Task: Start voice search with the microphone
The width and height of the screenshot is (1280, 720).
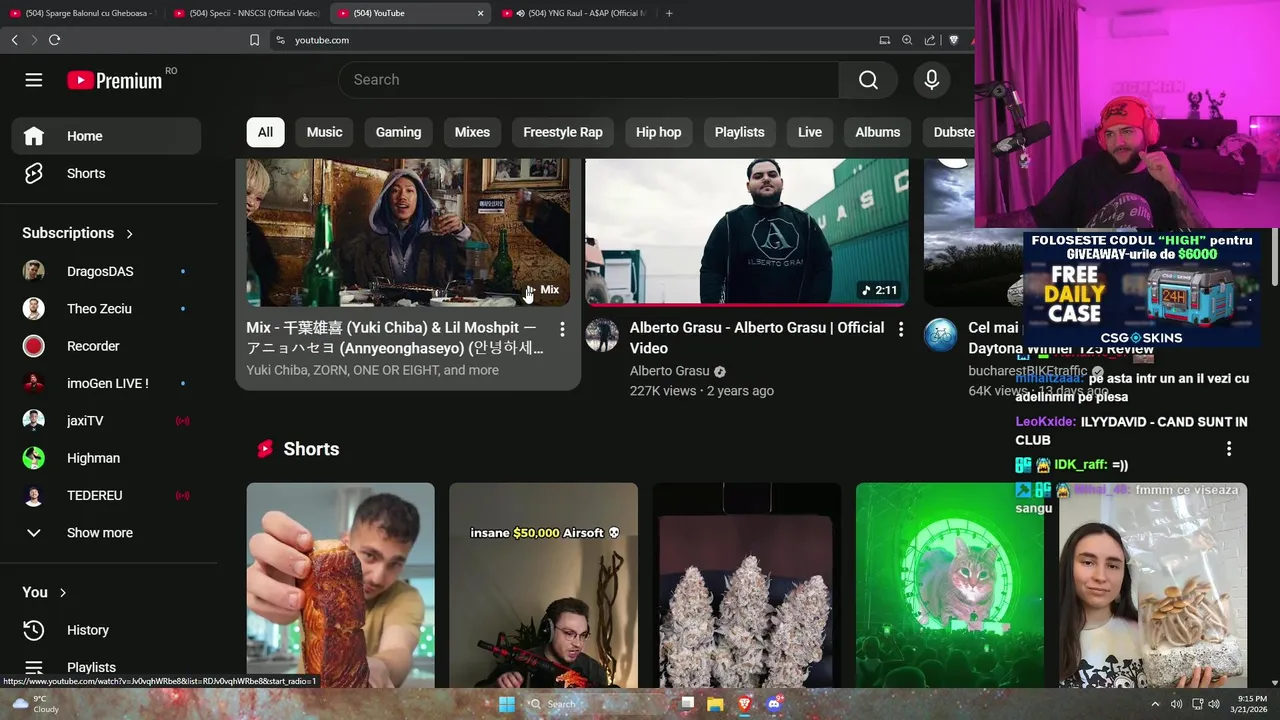Action: click(932, 80)
